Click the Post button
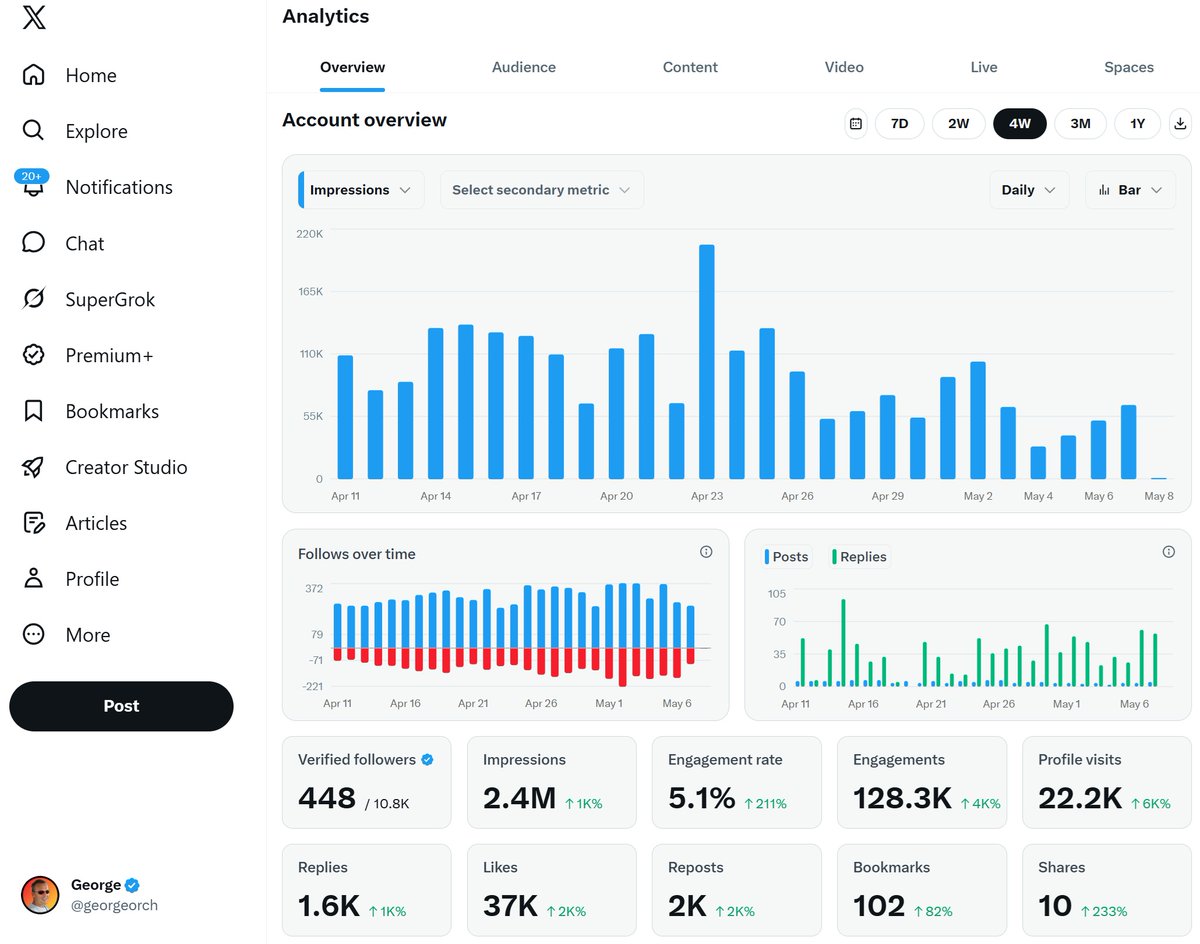This screenshot has width=1200, height=944. click(x=121, y=706)
